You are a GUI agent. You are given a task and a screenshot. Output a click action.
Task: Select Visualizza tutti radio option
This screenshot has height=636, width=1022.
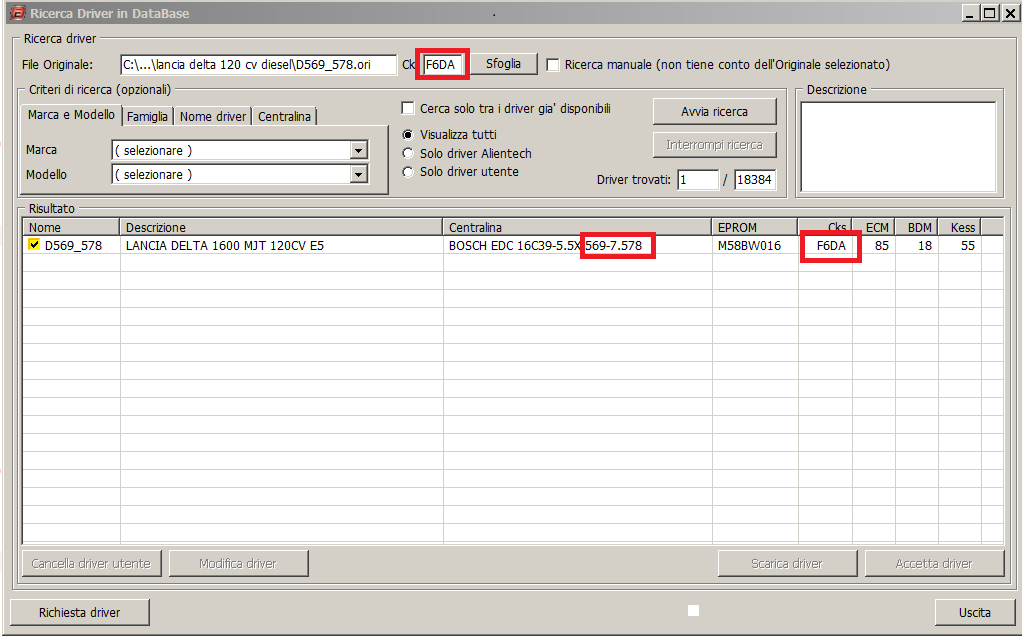pos(408,135)
